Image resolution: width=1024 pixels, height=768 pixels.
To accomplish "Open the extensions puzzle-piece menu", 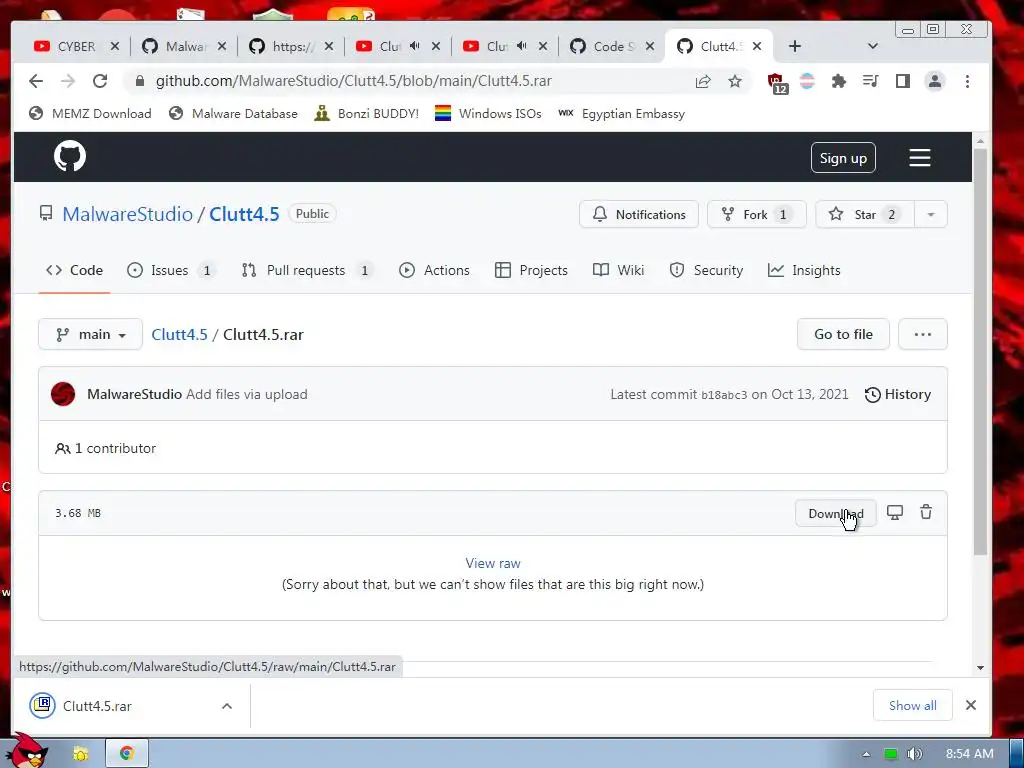I will (x=839, y=81).
